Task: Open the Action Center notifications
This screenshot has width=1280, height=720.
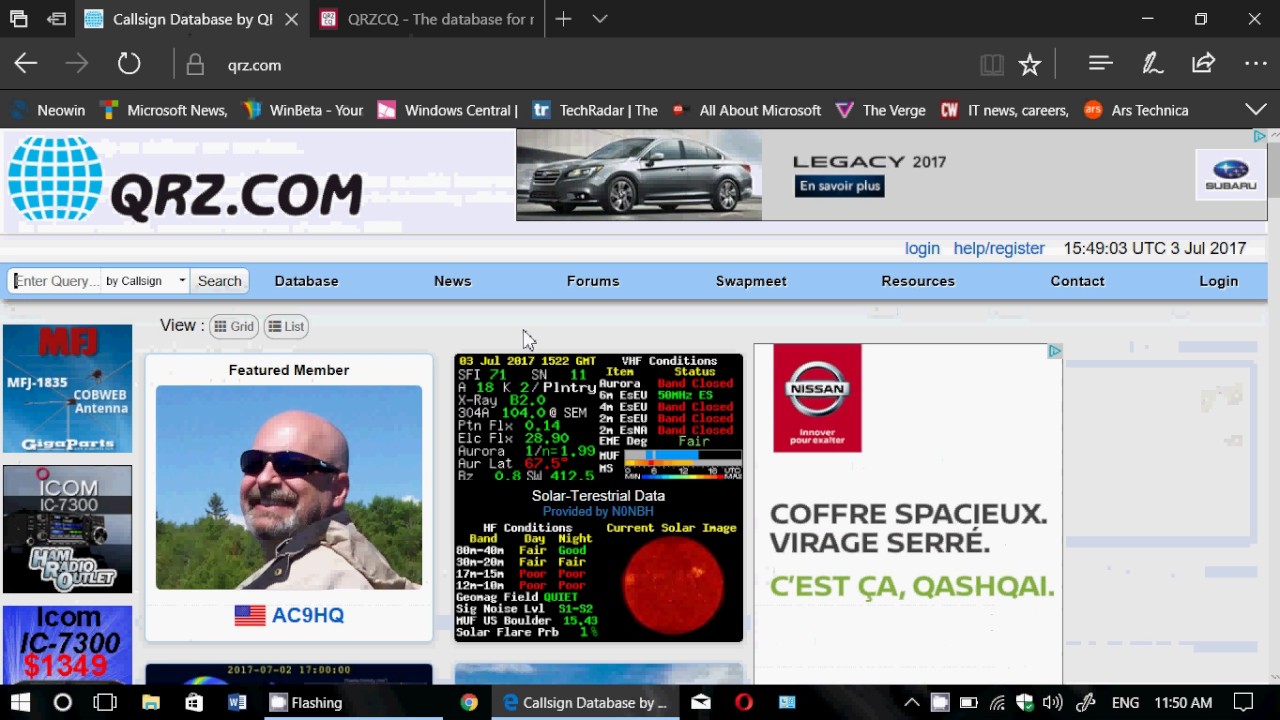Action: 1243,702
